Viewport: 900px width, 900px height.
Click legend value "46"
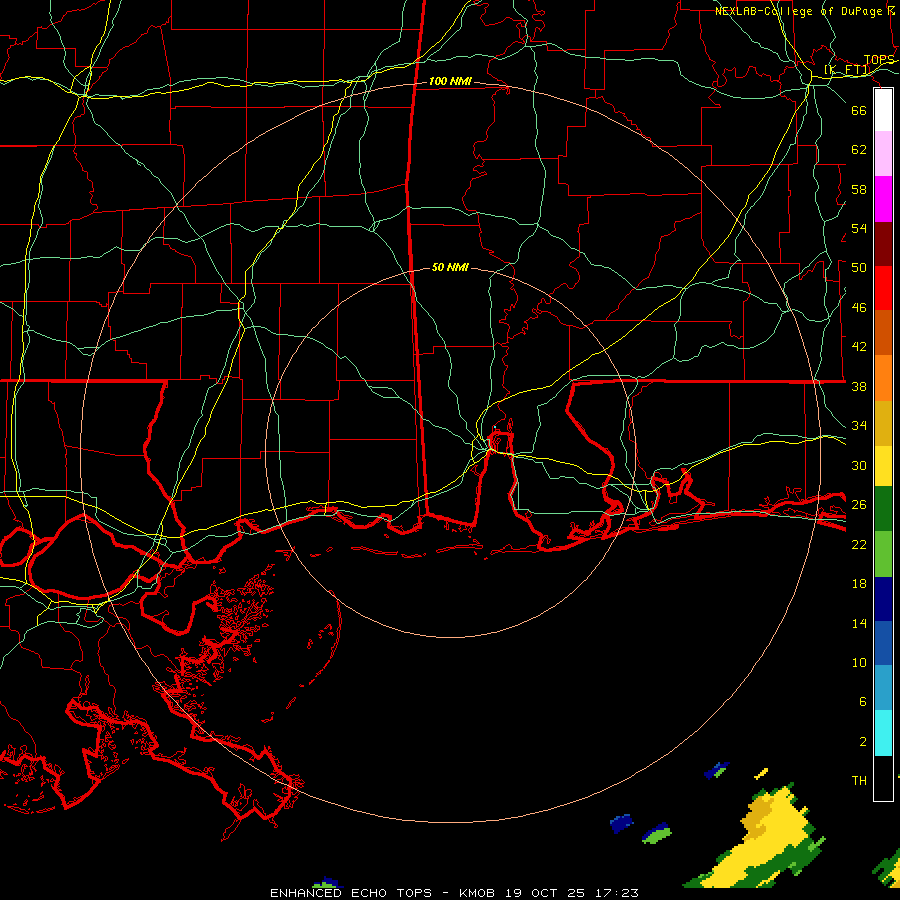859,308
